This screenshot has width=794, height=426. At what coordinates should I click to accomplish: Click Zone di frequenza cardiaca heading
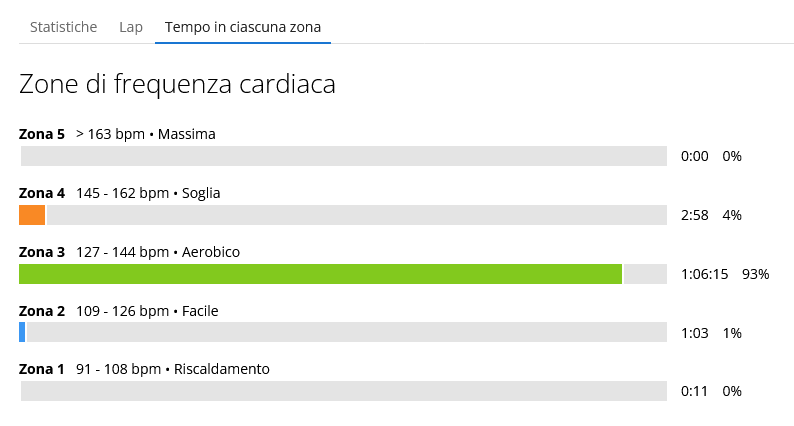[177, 84]
